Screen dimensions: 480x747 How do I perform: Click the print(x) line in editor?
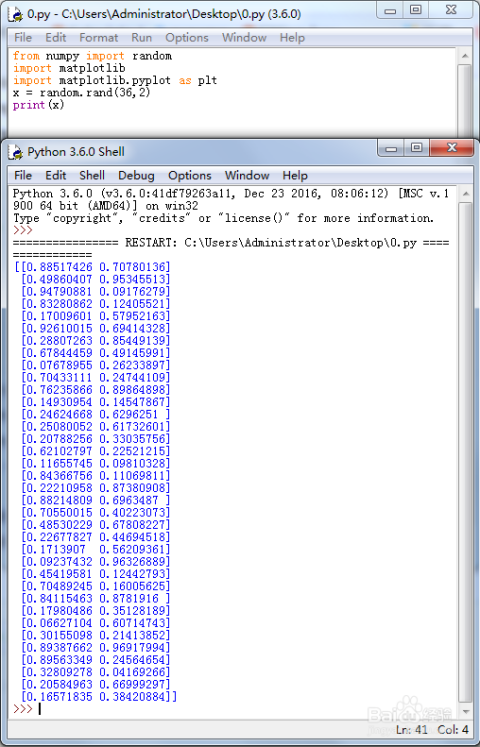(x=39, y=105)
